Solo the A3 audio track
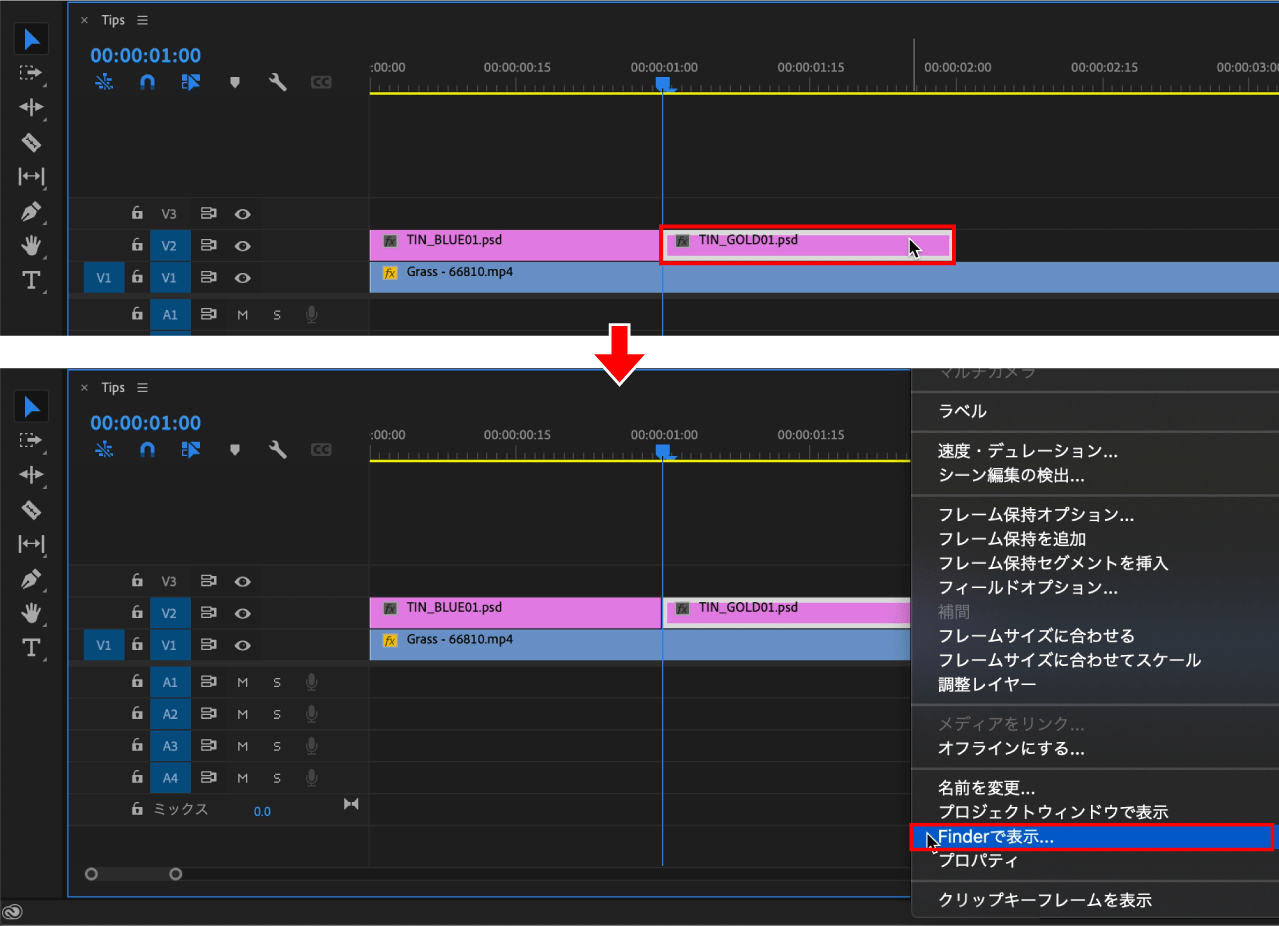The width and height of the screenshot is (1279, 926). click(x=277, y=746)
